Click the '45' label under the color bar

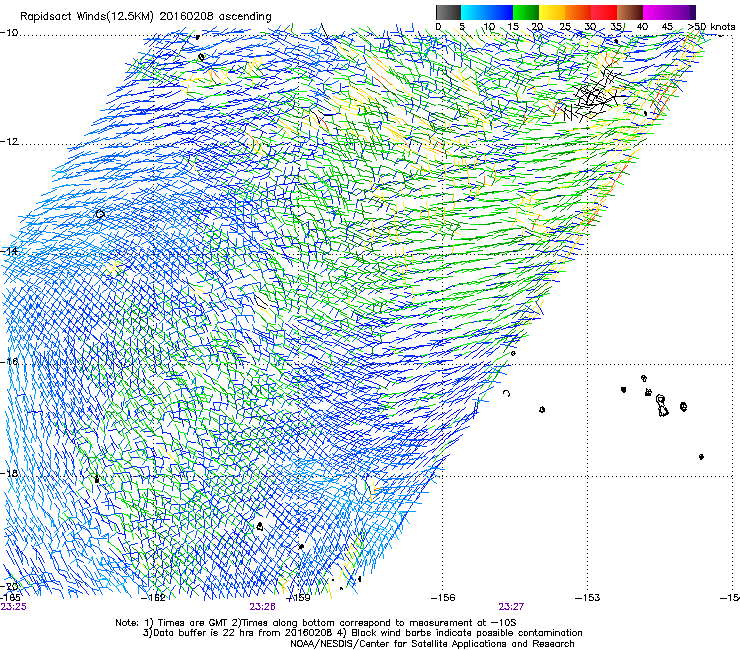[667, 26]
